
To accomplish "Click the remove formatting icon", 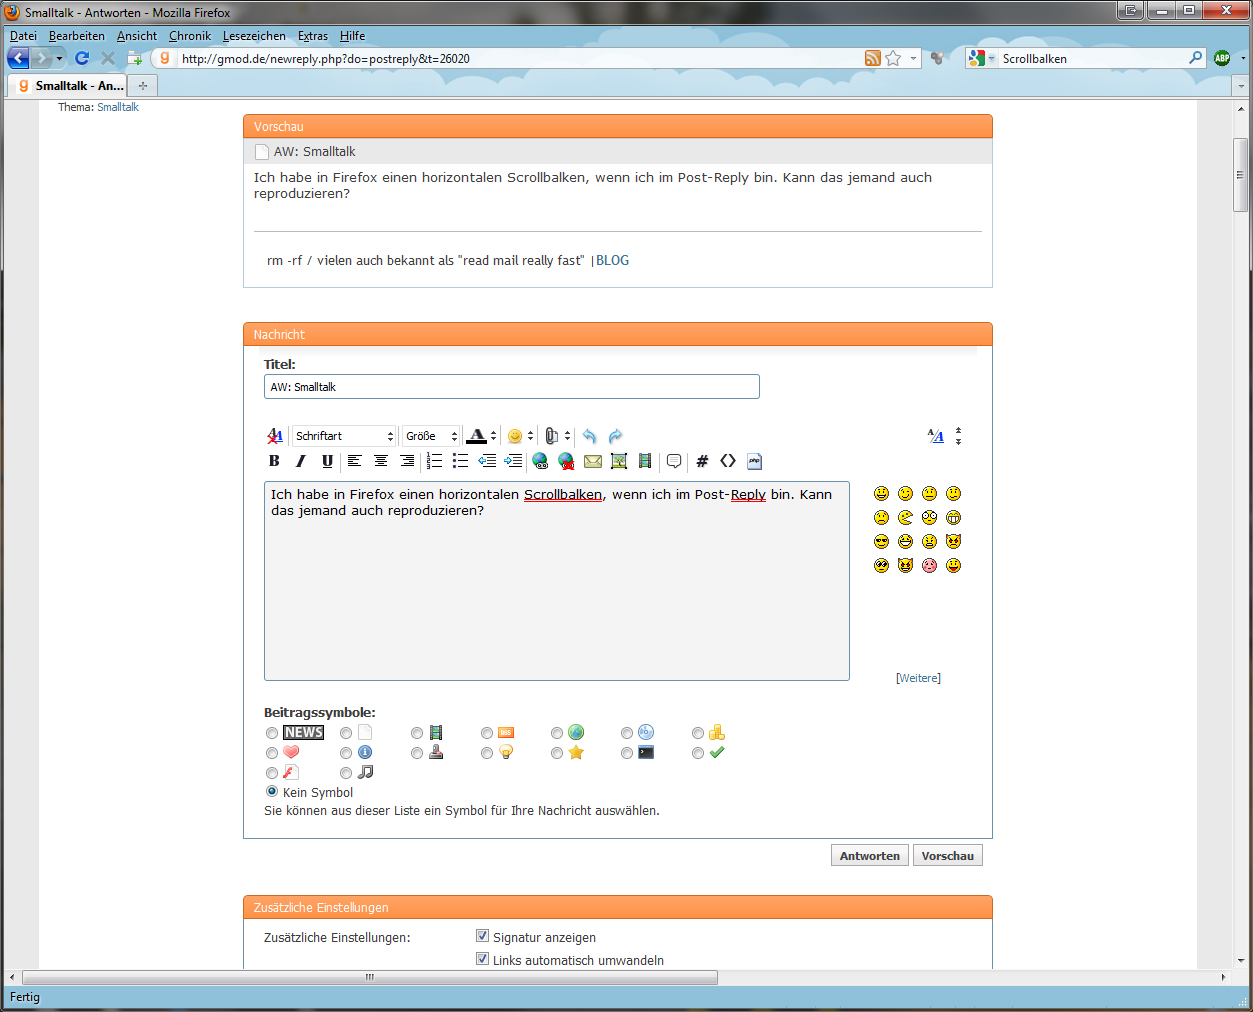I will point(275,436).
